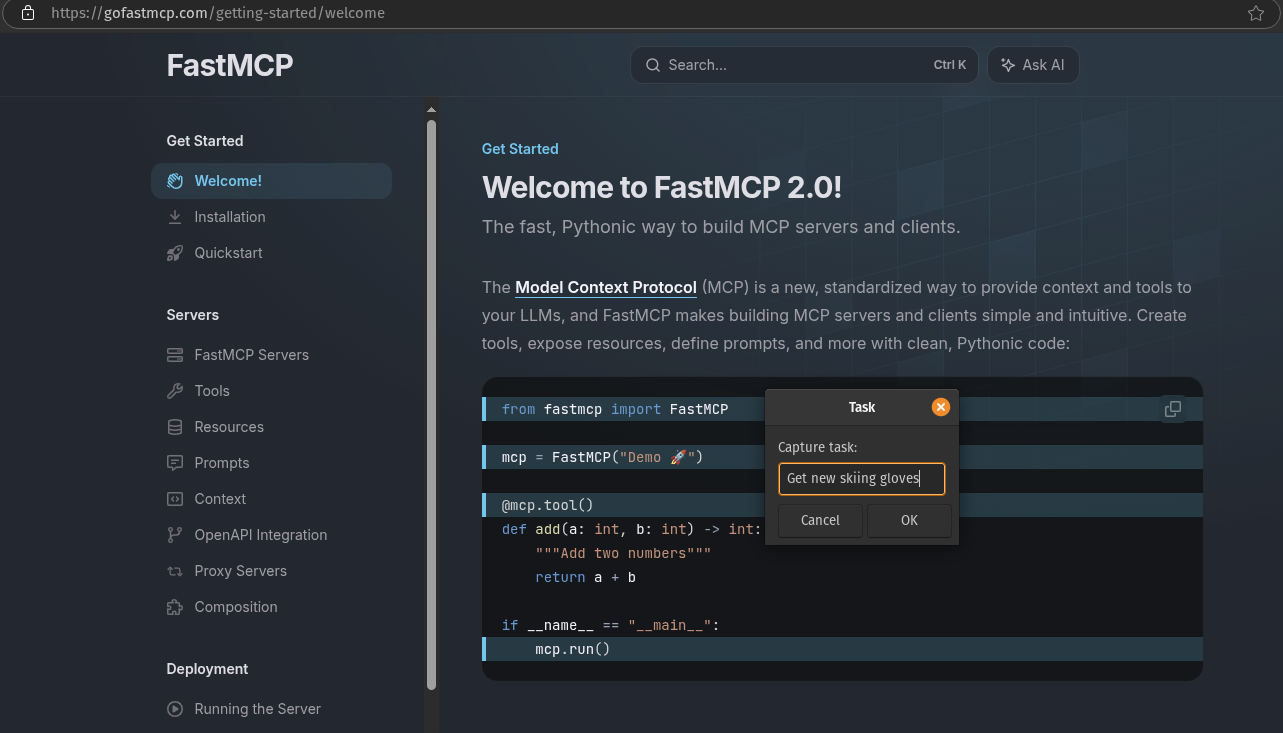Click the padlock icon in the address bar
Screen dimensions: 1283x733
coord(28,13)
